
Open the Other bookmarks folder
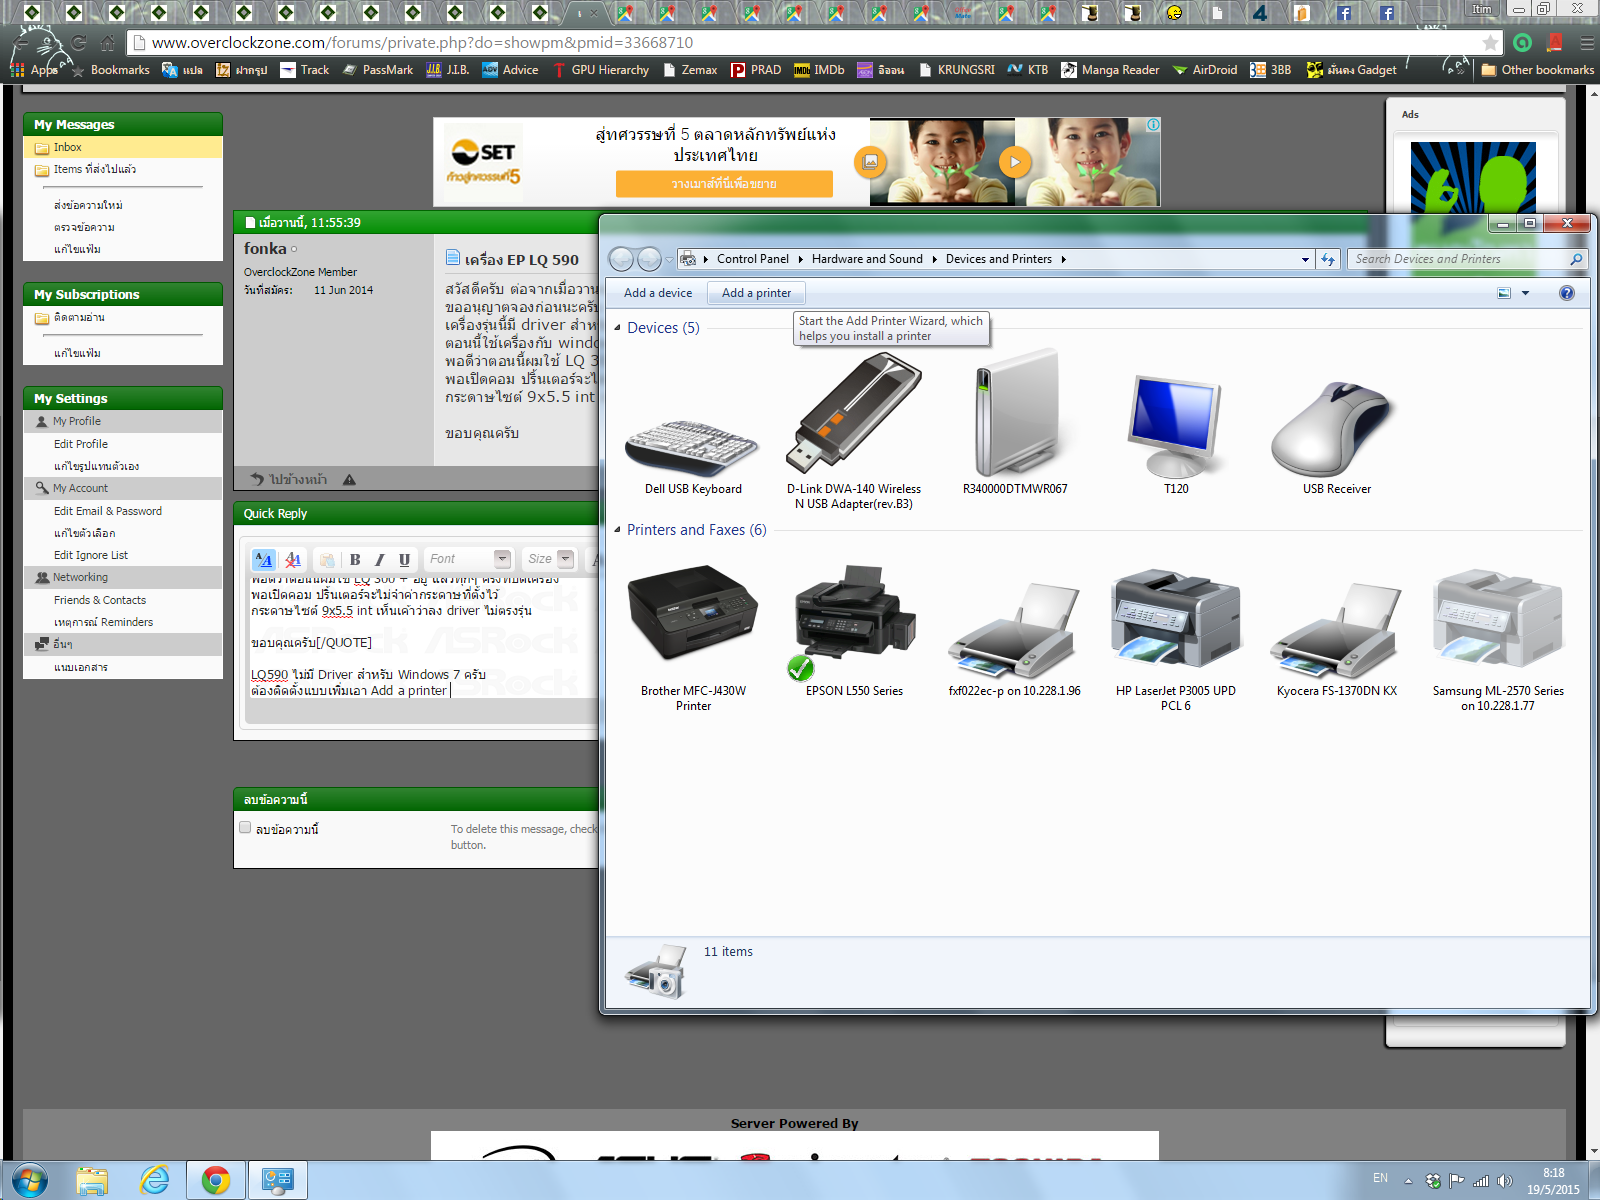[1538, 70]
